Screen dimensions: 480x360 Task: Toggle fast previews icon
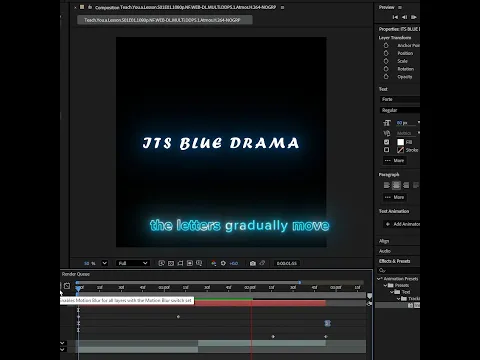click(162, 263)
